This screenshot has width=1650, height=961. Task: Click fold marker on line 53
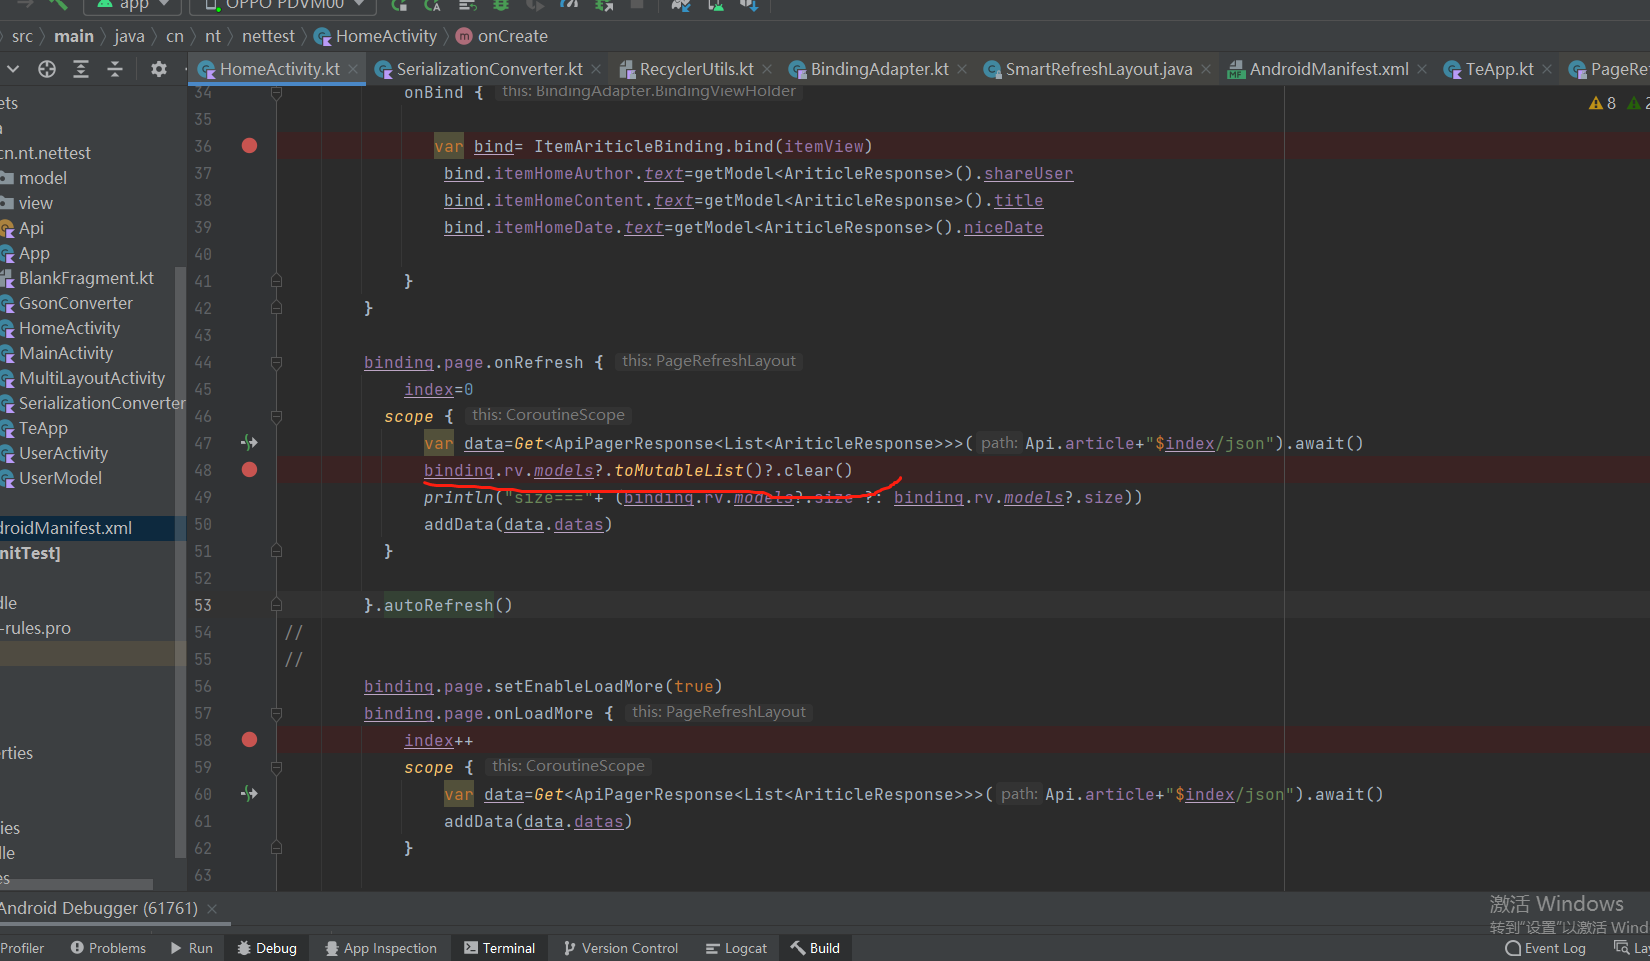point(276,605)
